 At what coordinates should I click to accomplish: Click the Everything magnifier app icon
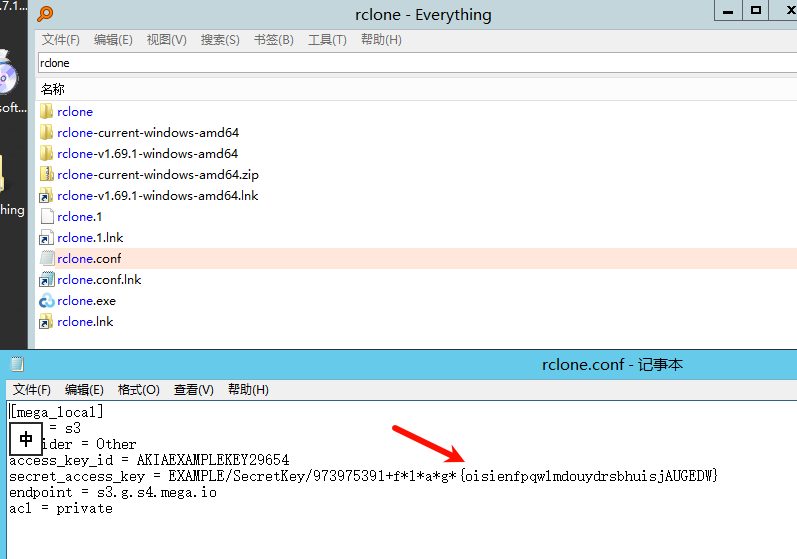coord(45,14)
